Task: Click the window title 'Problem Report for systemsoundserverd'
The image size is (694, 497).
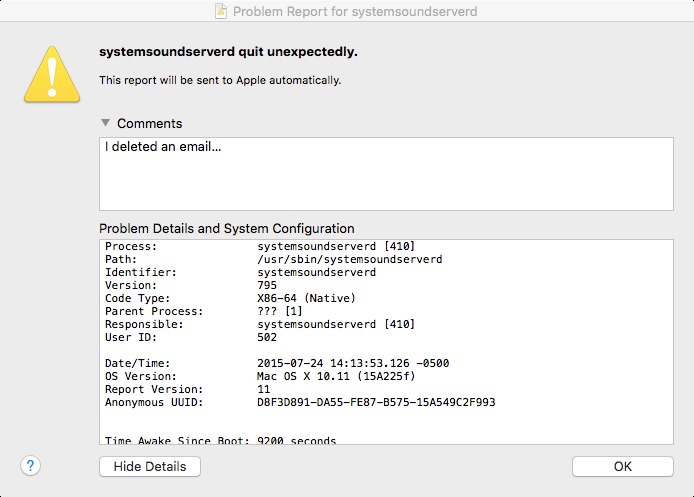Action: pos(357,12)
